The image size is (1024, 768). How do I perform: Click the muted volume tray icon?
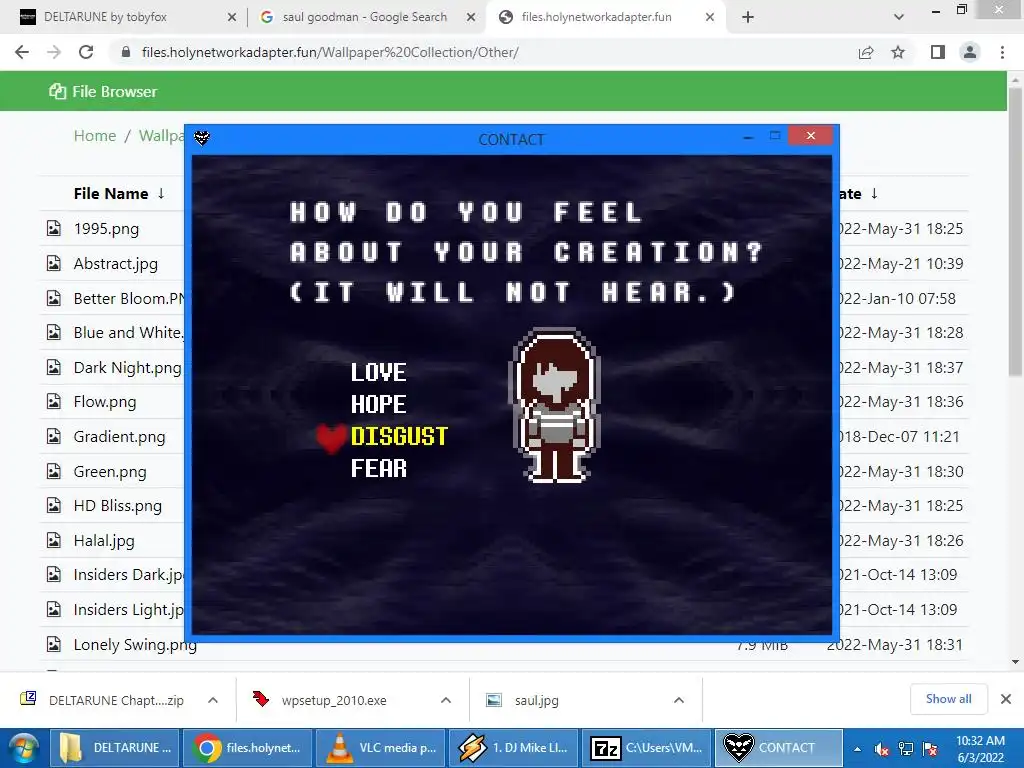pyautogui.click(x=882, y=749)
